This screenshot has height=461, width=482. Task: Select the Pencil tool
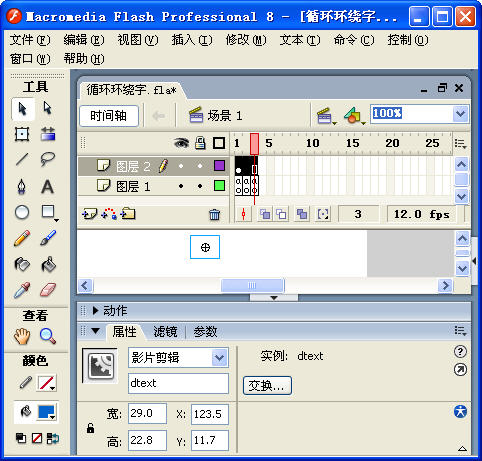click(22, 238)
